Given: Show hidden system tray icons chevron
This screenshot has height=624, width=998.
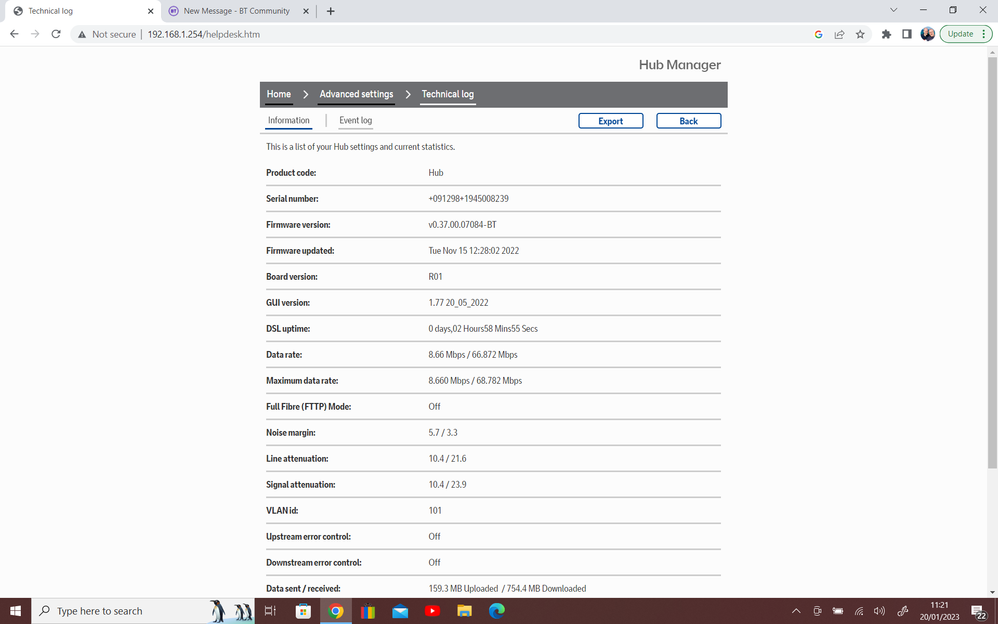Looking at the screenshot, I should click(x=796, y=611).
